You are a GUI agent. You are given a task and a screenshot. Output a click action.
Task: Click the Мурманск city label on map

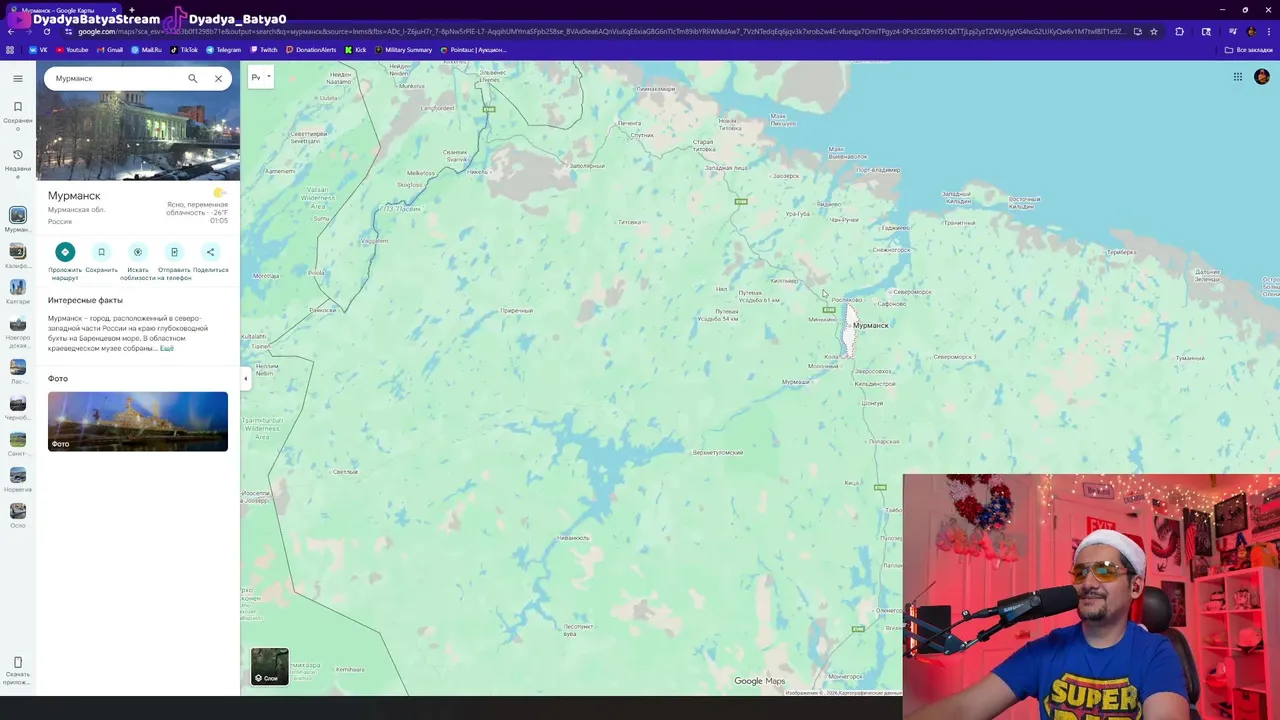pos(870,325)
